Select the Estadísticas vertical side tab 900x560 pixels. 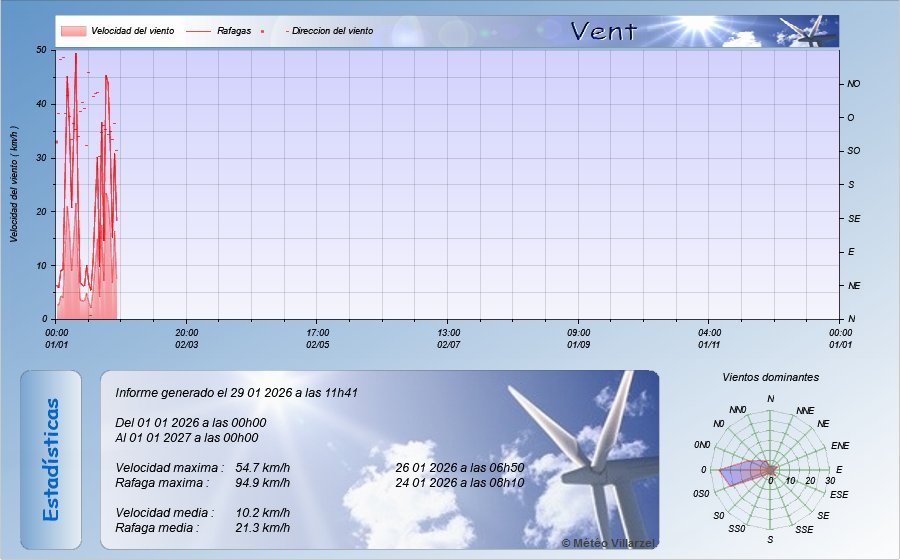(x=51, y=459)
